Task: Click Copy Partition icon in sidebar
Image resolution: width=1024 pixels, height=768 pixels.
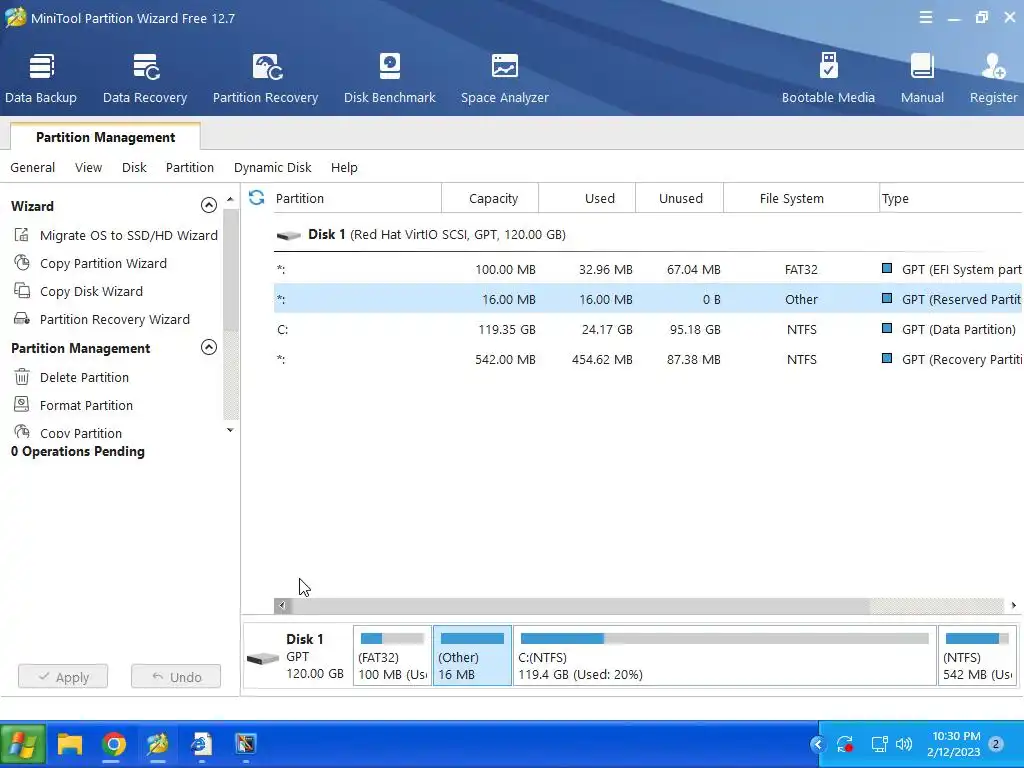Action: tap(22, 432)
